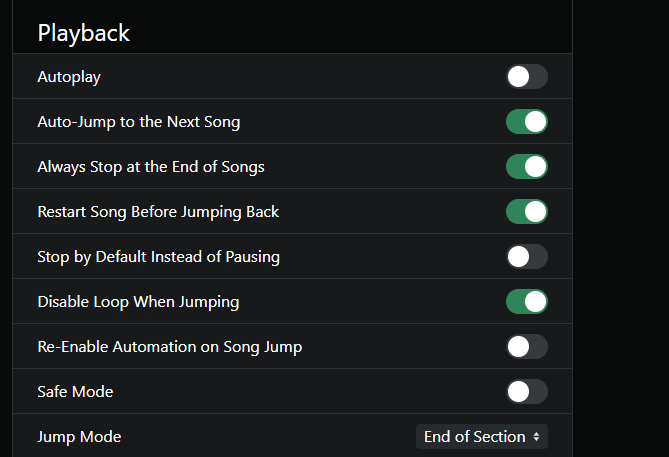Viewport: 669px width, 457px height.
Task: Enable the Stop by Default Instead of Pausing switch
Action: [527, 257]
